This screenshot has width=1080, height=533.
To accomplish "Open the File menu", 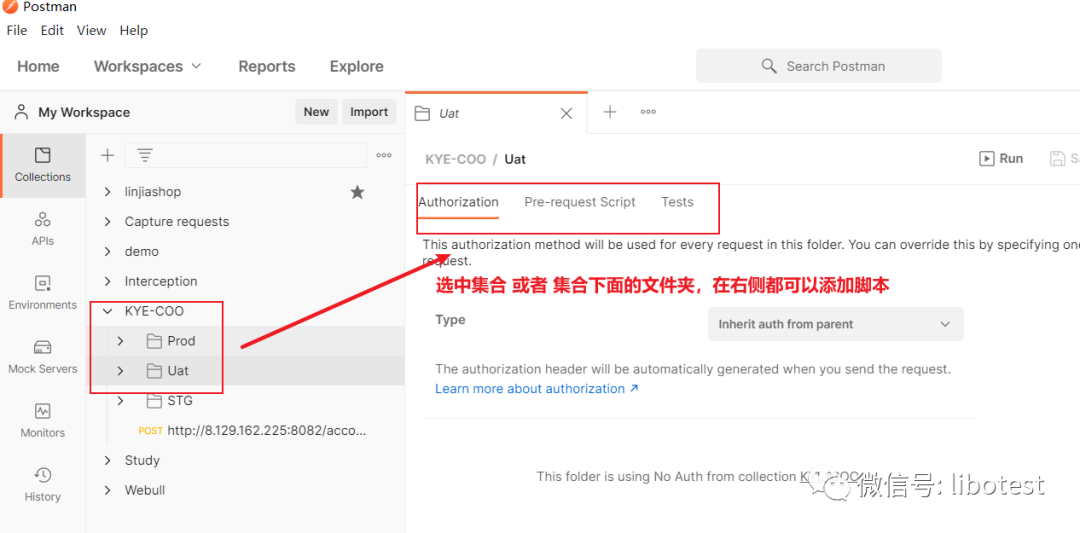I will pyautogui.click(x=17, y=30).
